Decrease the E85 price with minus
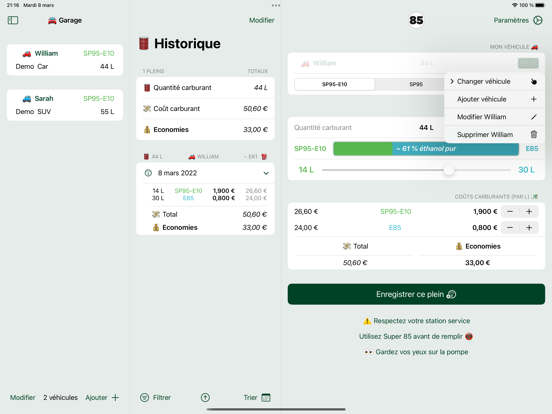 [510, 228]
